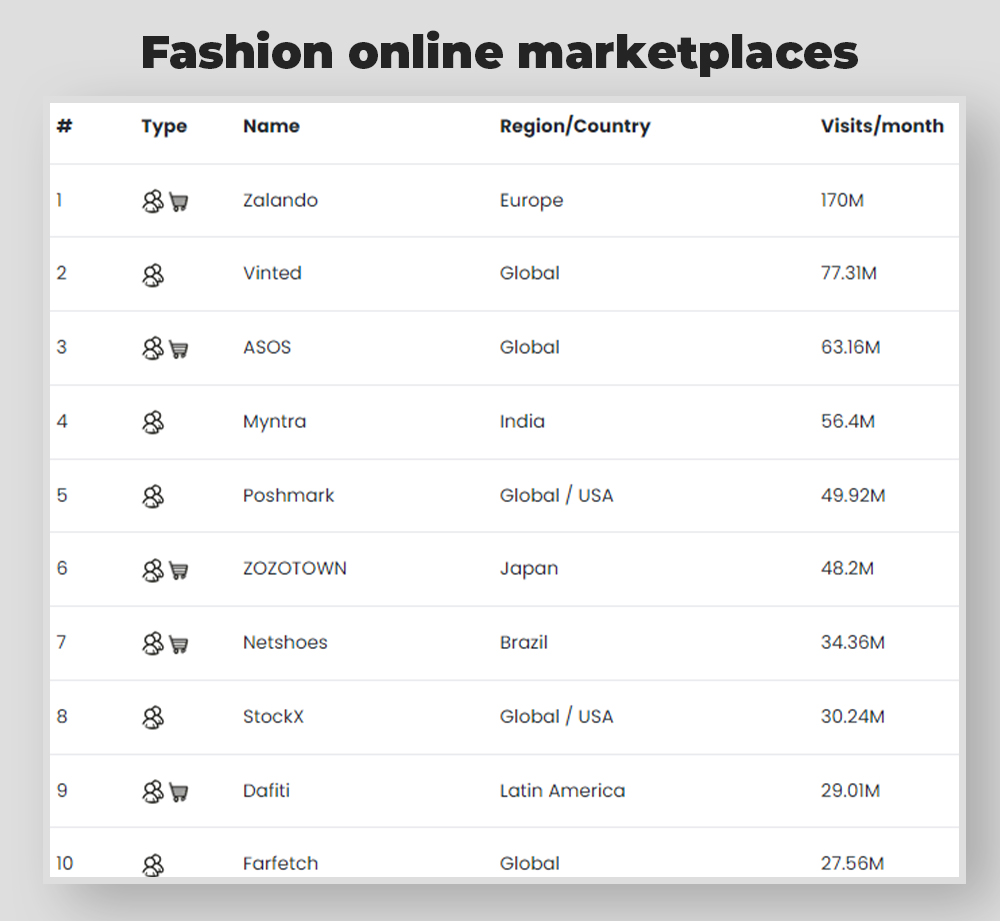Select the Vinted name cell
Viewport: 1000px width, 921px height.
coord(272,273)
